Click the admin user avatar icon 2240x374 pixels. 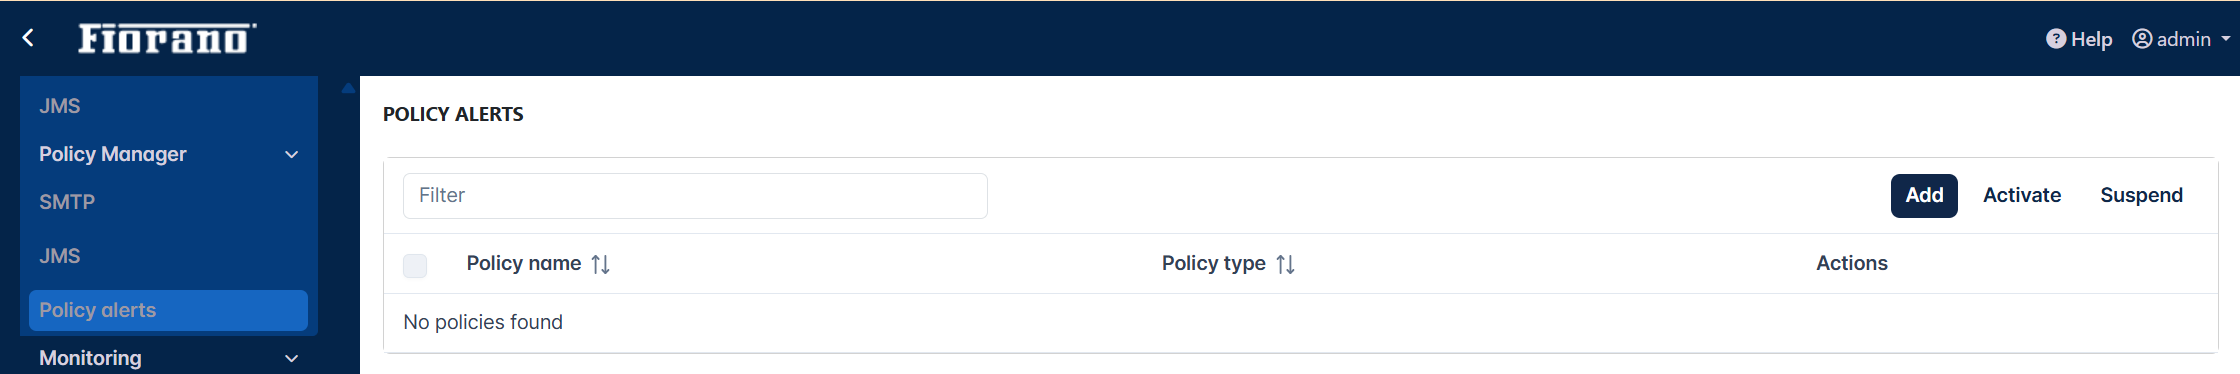tap(2142, 39)
